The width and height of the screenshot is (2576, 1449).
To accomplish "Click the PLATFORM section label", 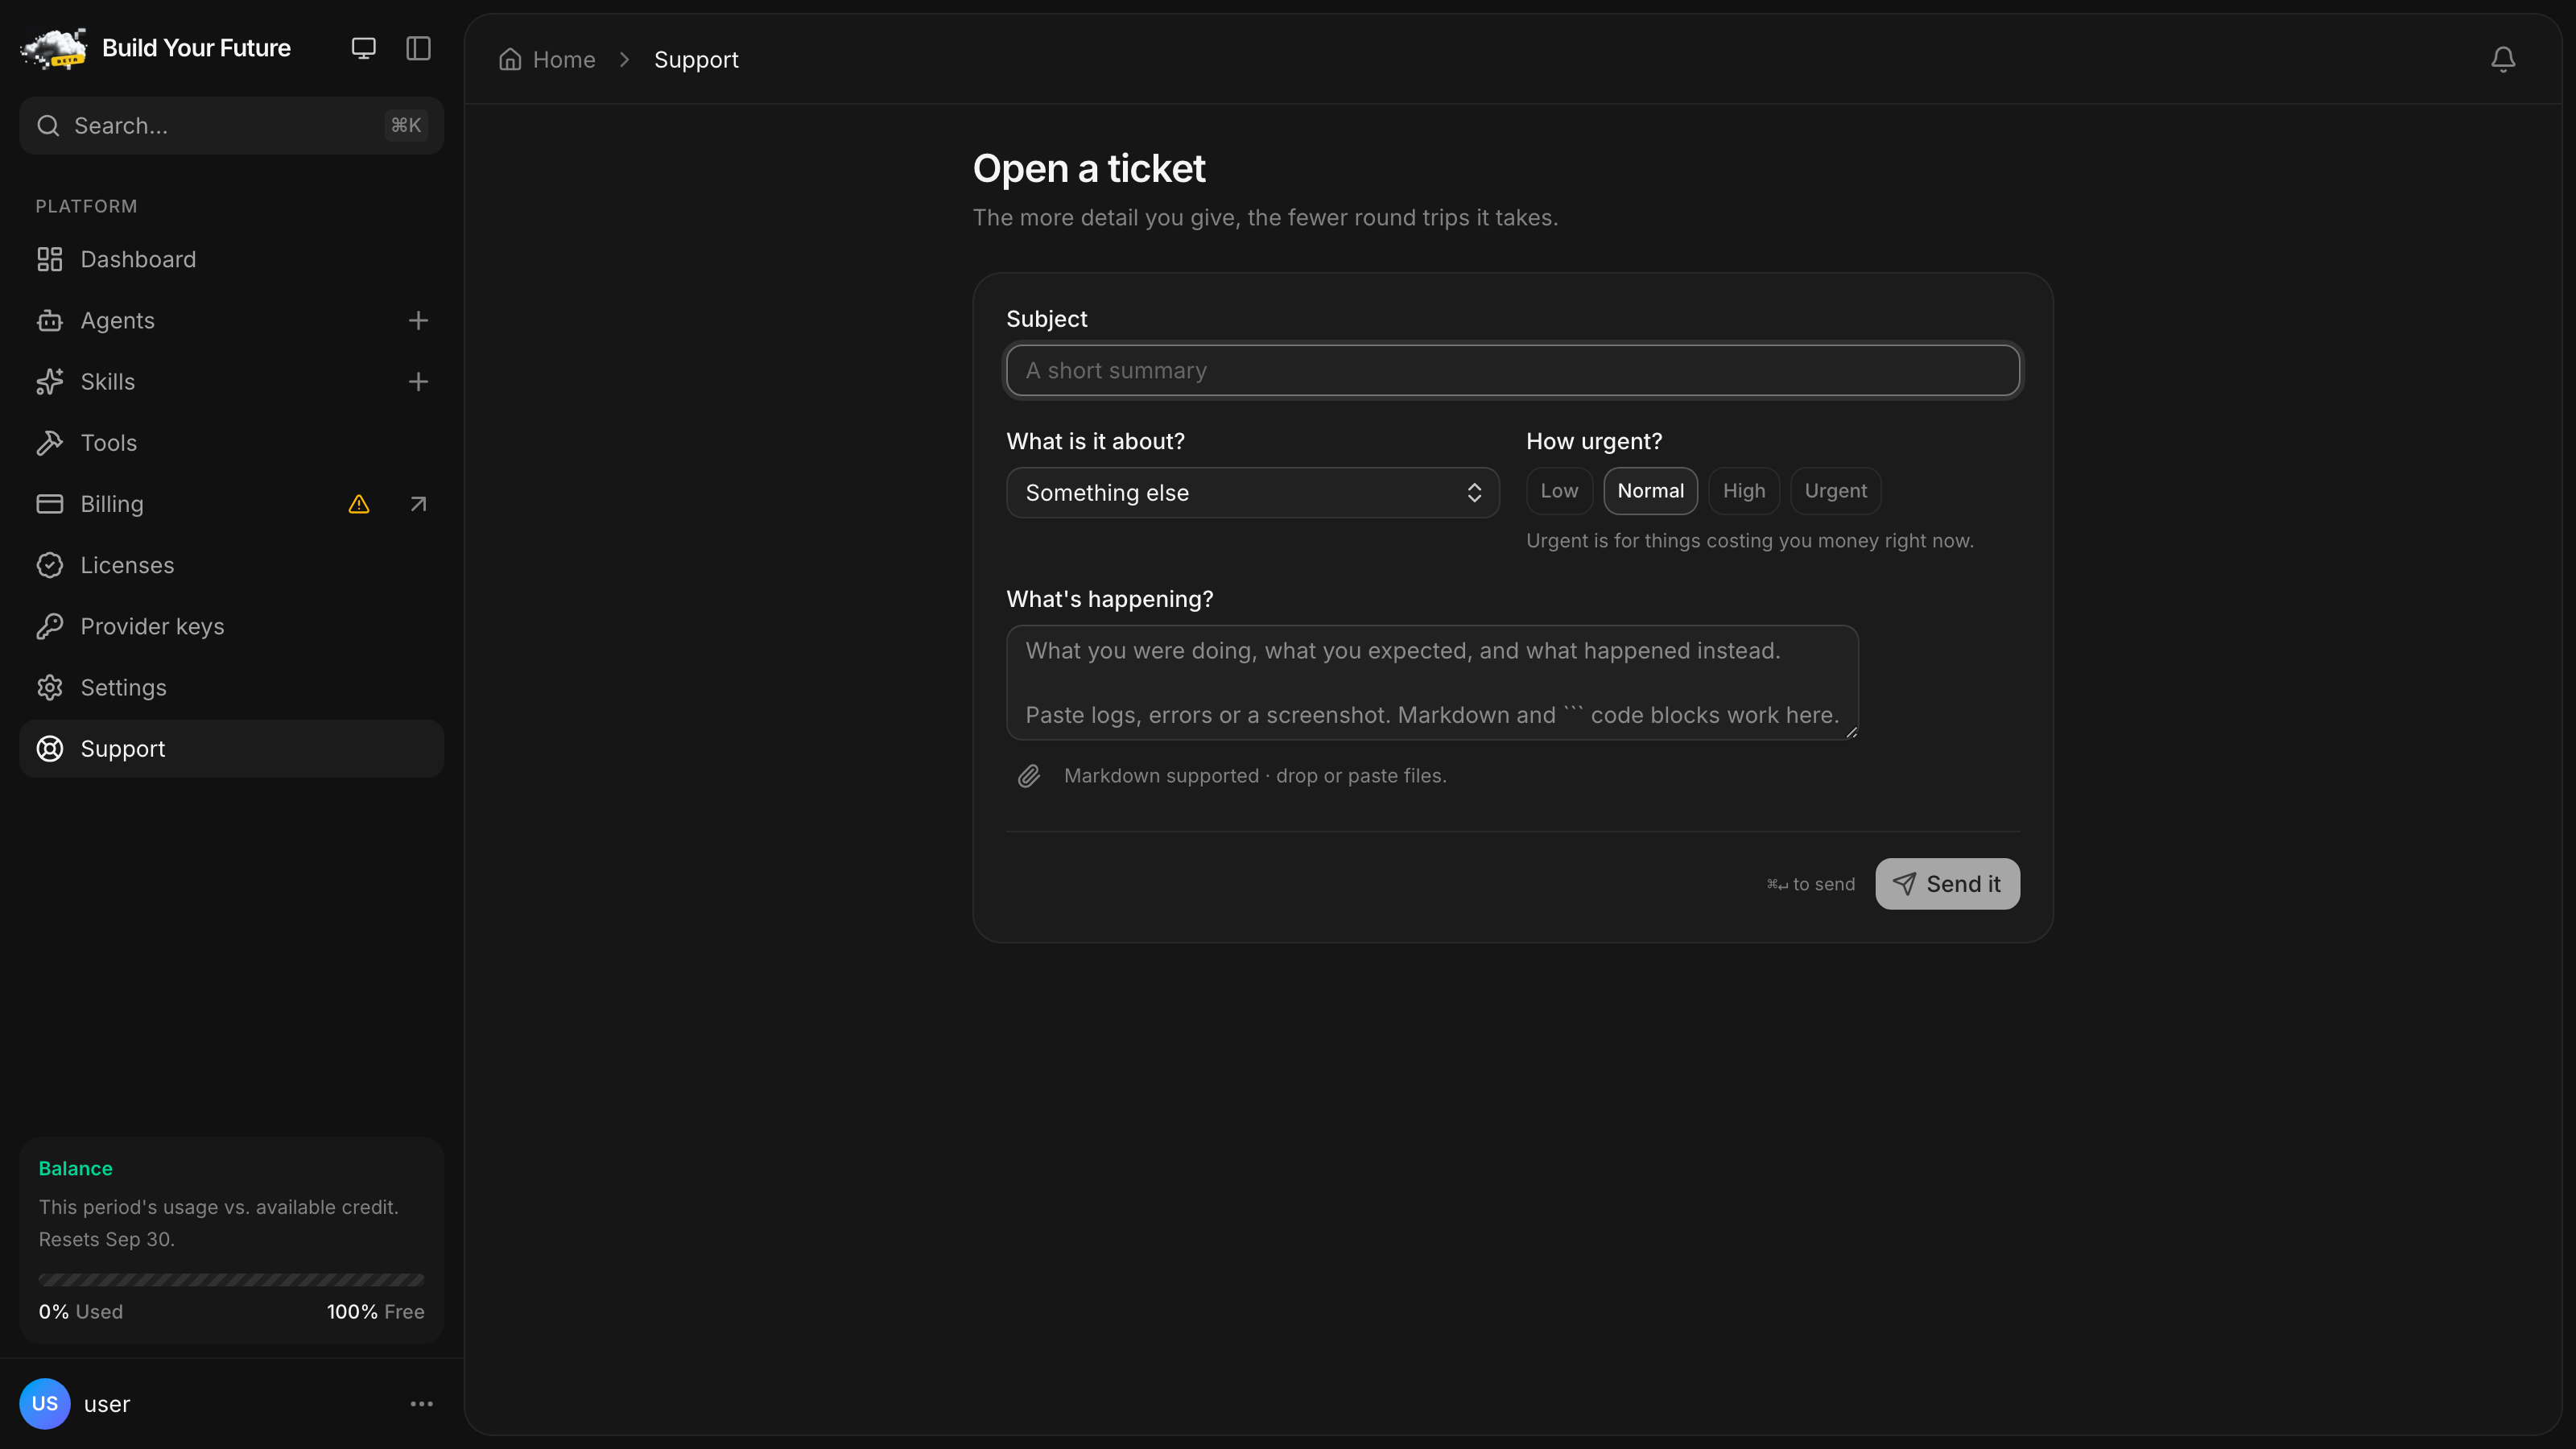I will coord(87,207).
